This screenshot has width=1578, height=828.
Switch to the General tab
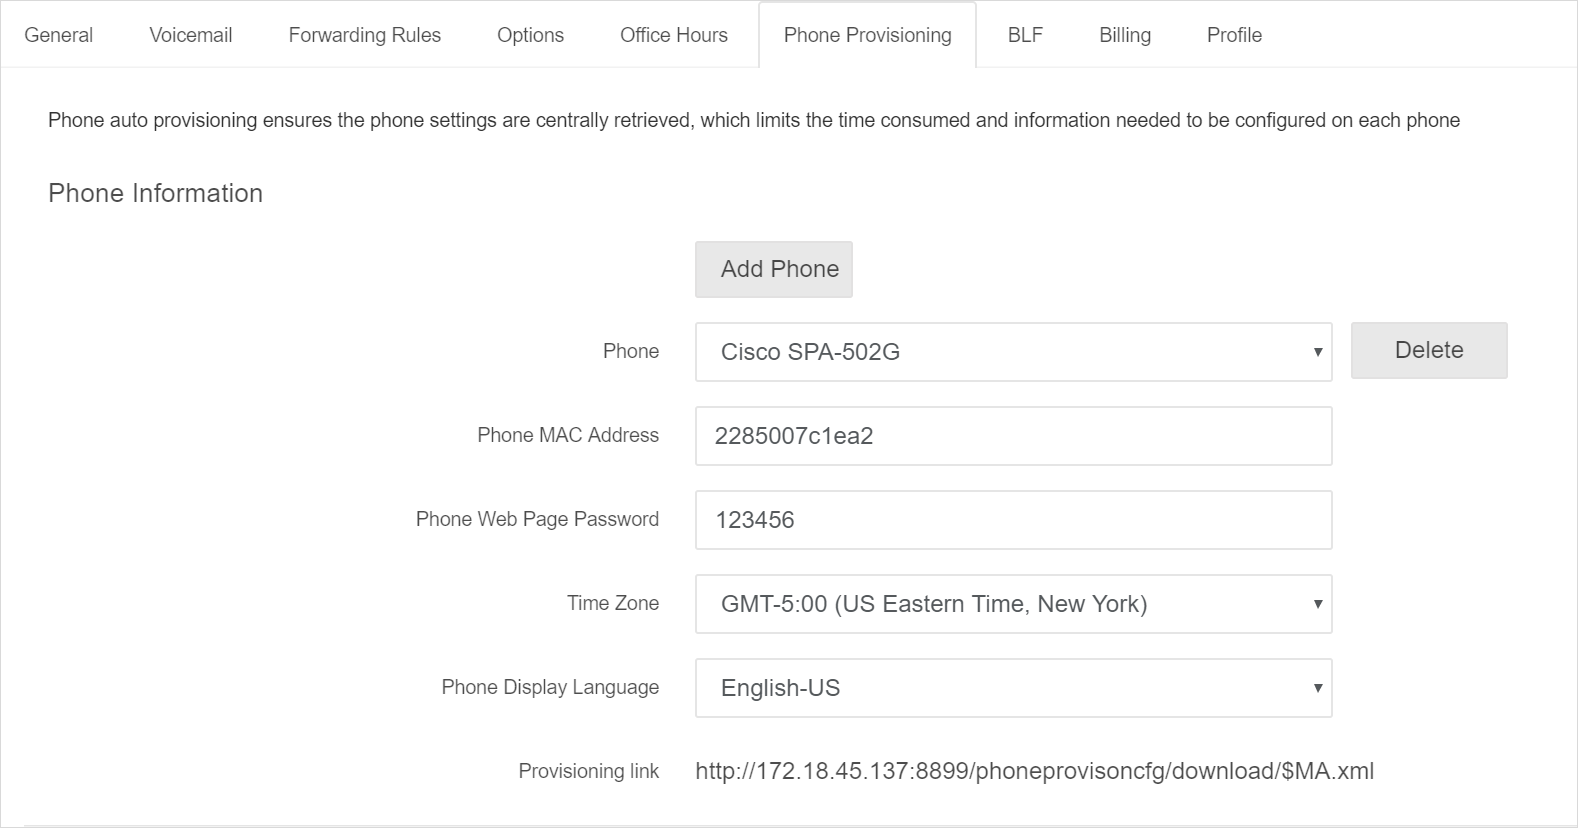(59, 35)
